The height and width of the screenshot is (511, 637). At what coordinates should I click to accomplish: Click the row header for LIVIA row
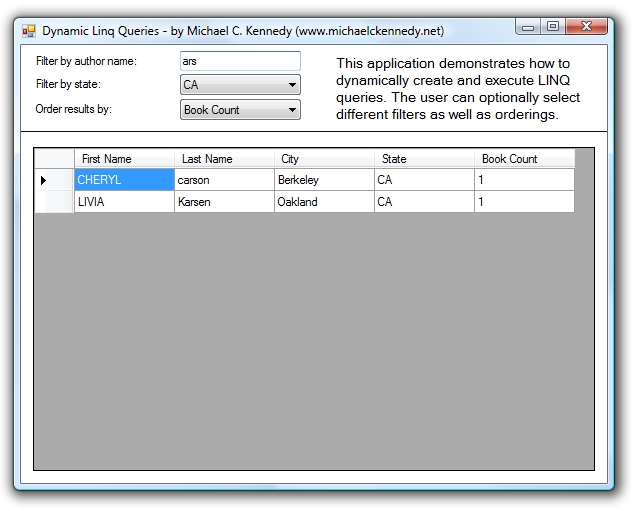54,202
